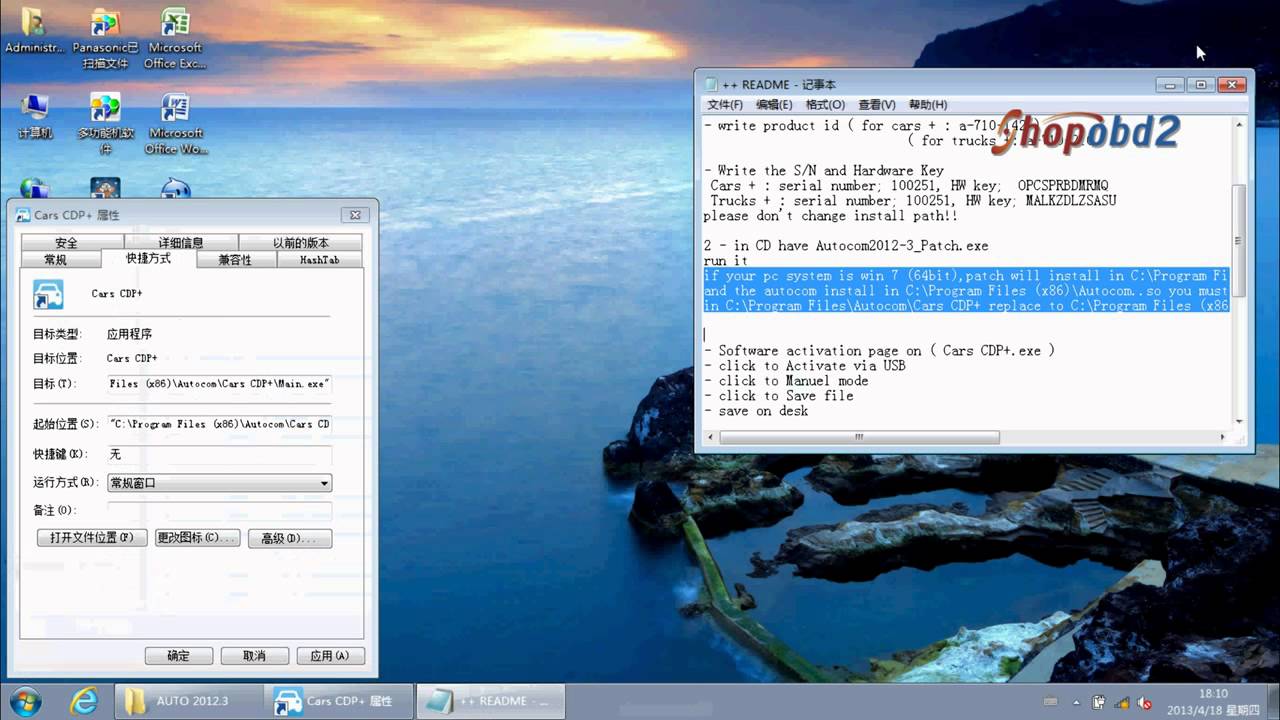Click the Notepad vertical scrollbar thumb
Image resolution: width=1280 pixels, height=720 pixels.
click(x=1238, y=240)
